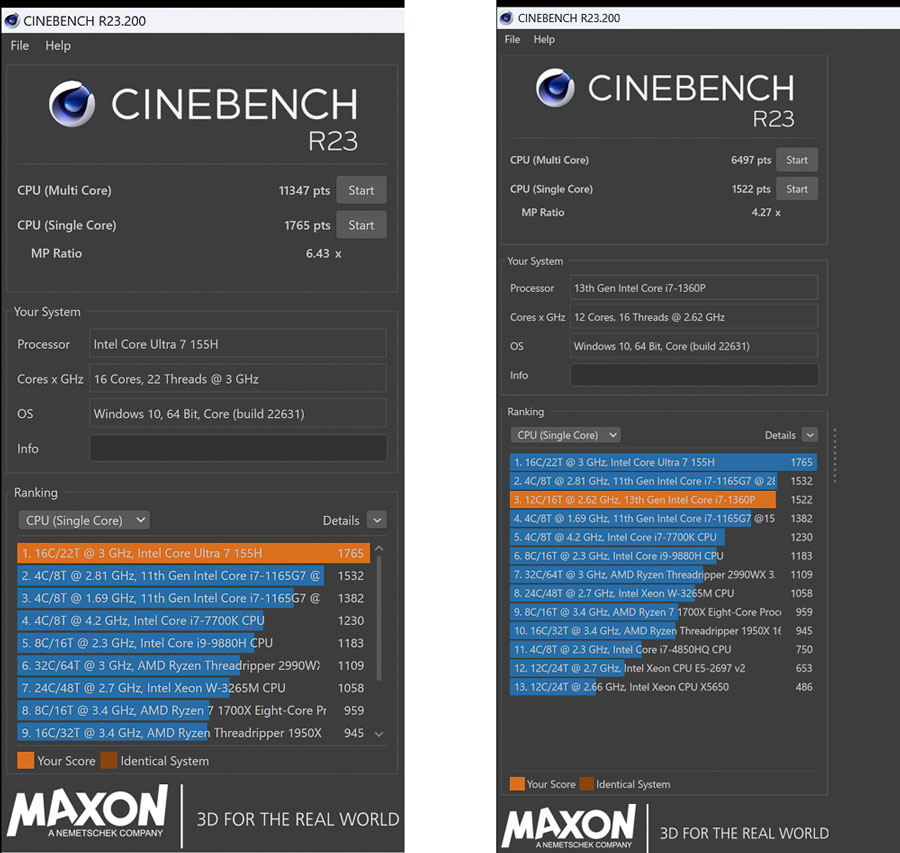The width and height of the screenshot is (900, 853).
Task: Click the Cinebench sphere logo in left window
Action: point(72,103)
